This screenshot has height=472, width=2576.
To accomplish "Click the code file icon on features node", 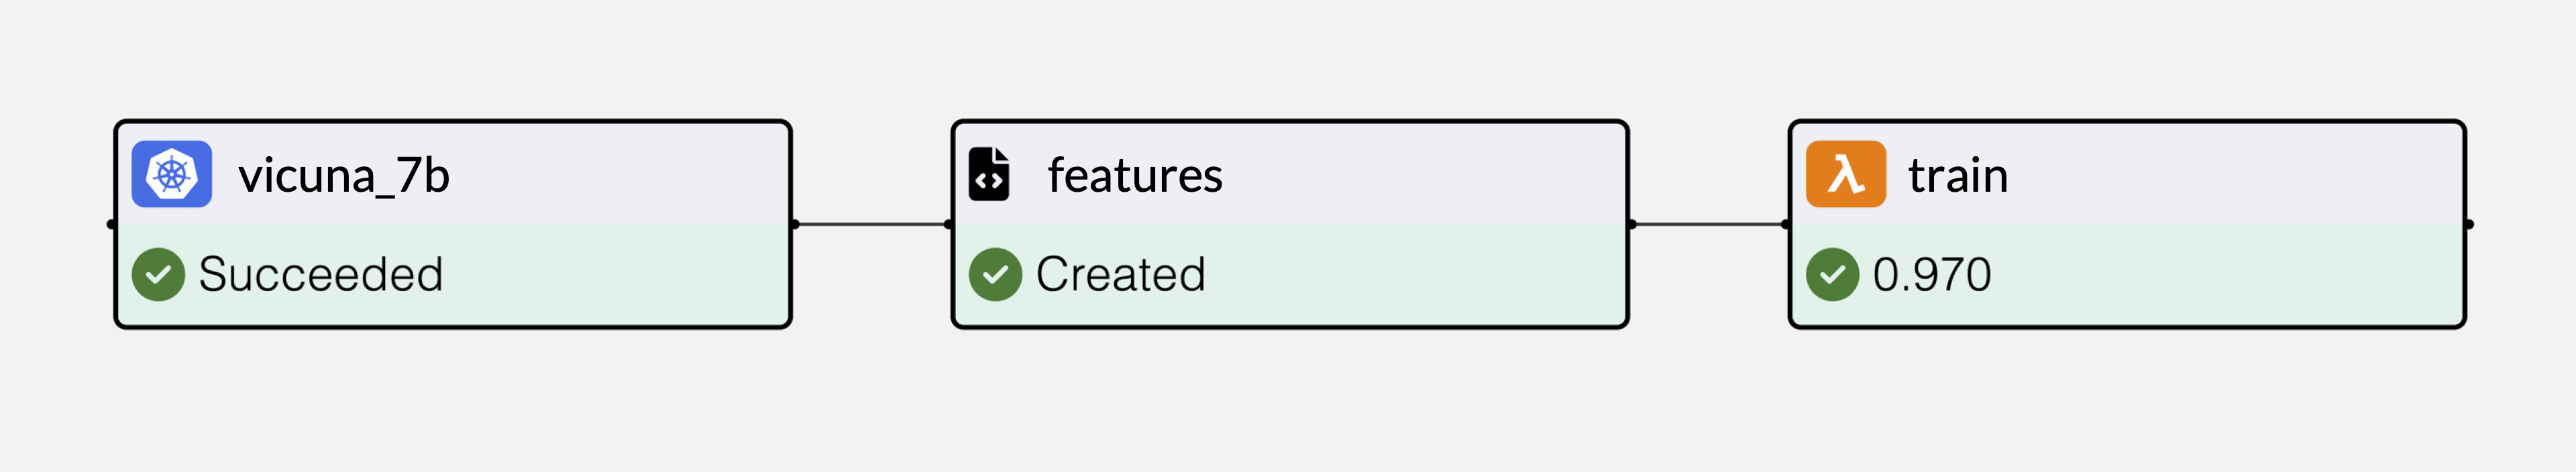I will [x=989, y=174].
